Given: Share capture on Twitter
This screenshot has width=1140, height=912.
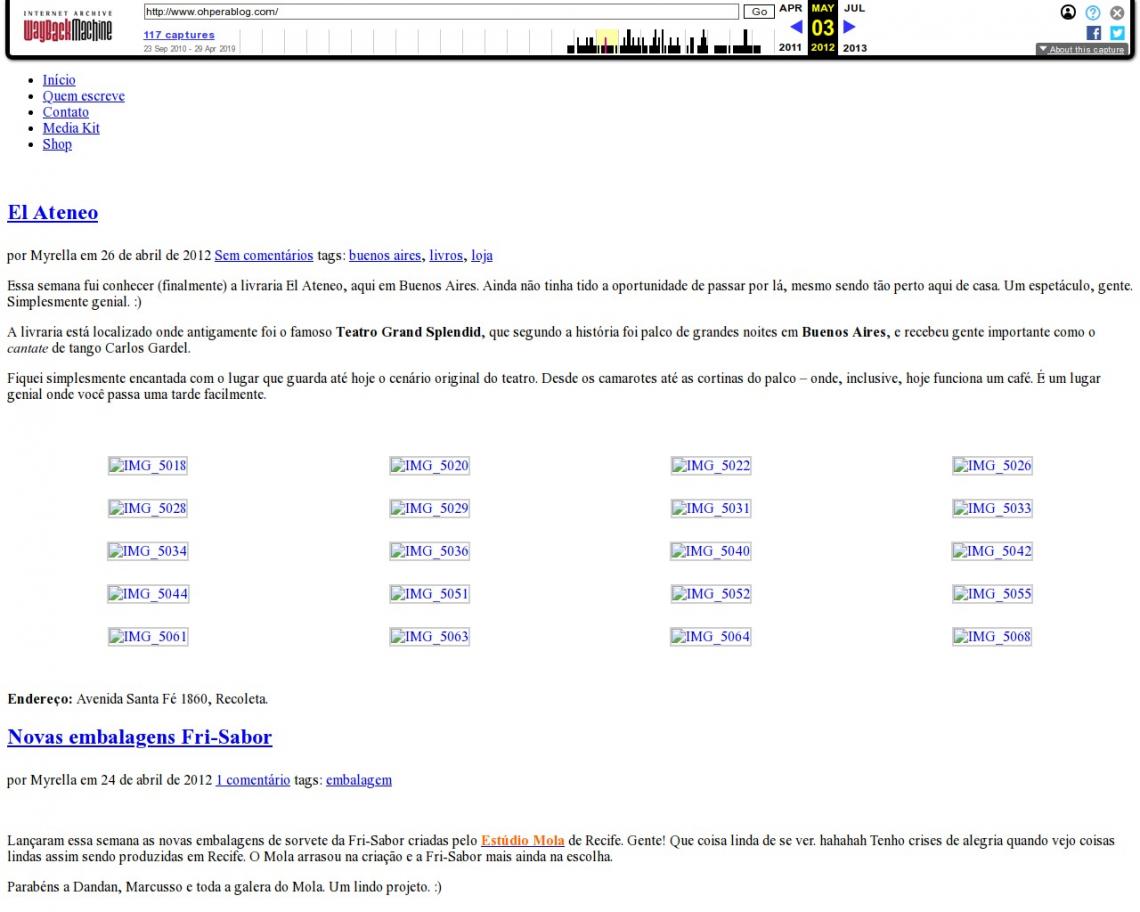Looking at the screenshot, I should coord(1117,33).
